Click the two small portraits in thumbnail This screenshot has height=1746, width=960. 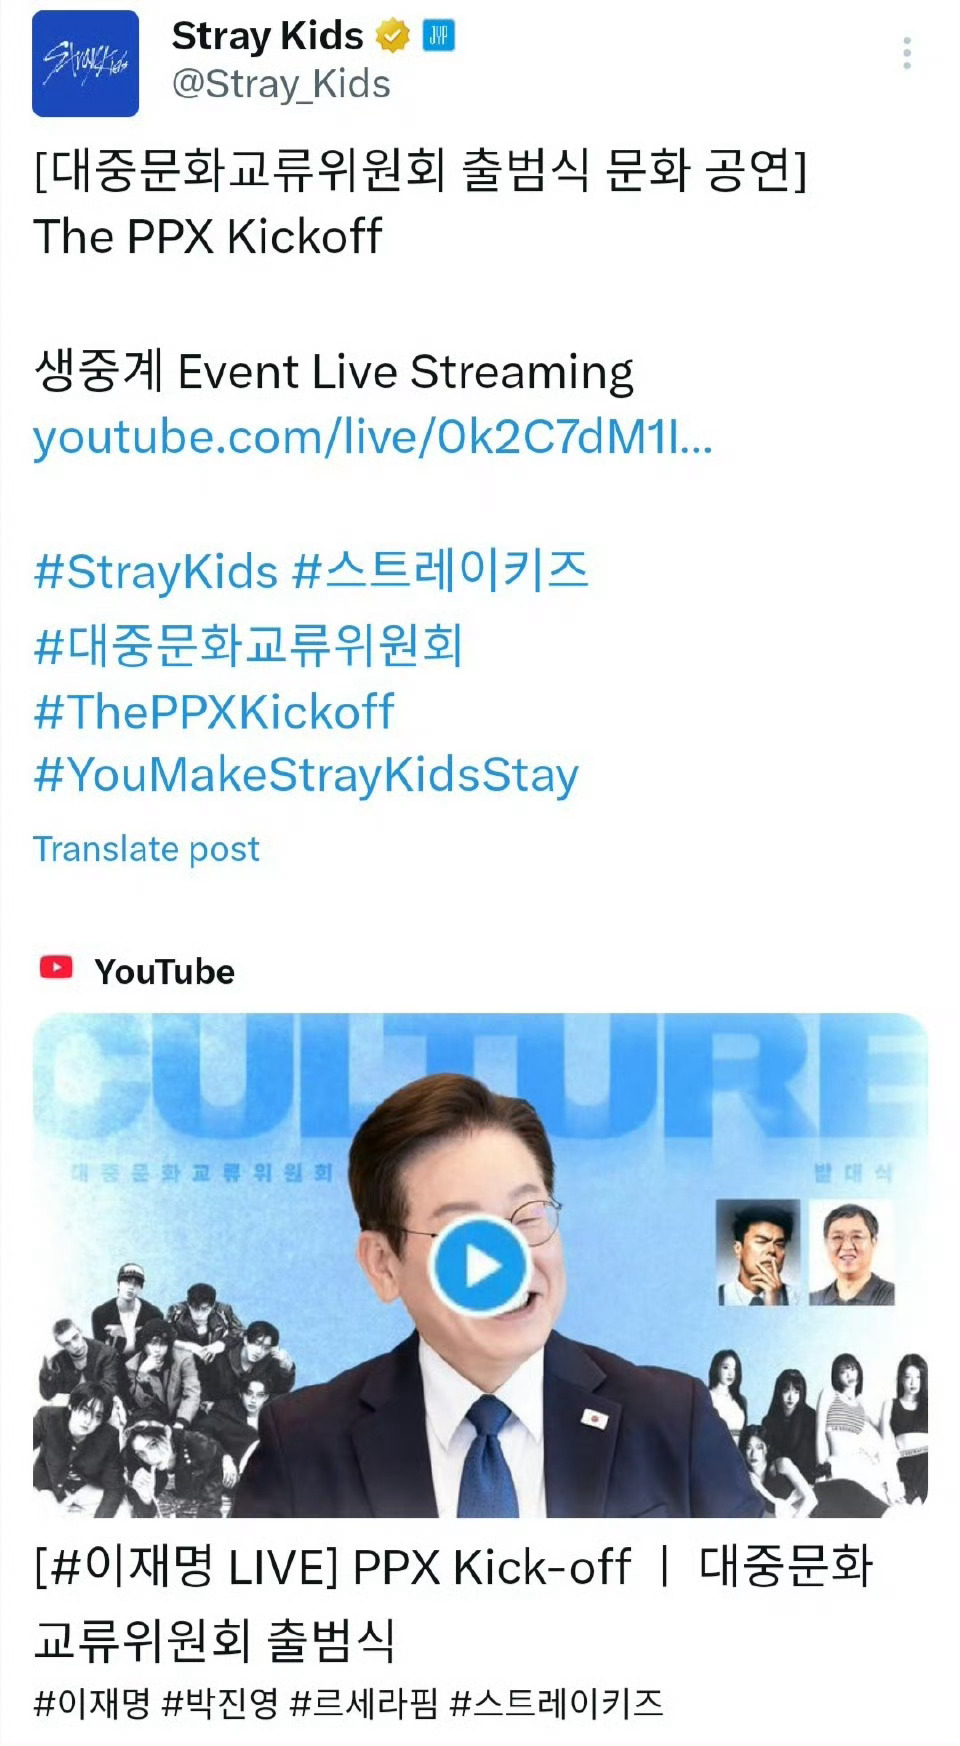[806, 1252]
